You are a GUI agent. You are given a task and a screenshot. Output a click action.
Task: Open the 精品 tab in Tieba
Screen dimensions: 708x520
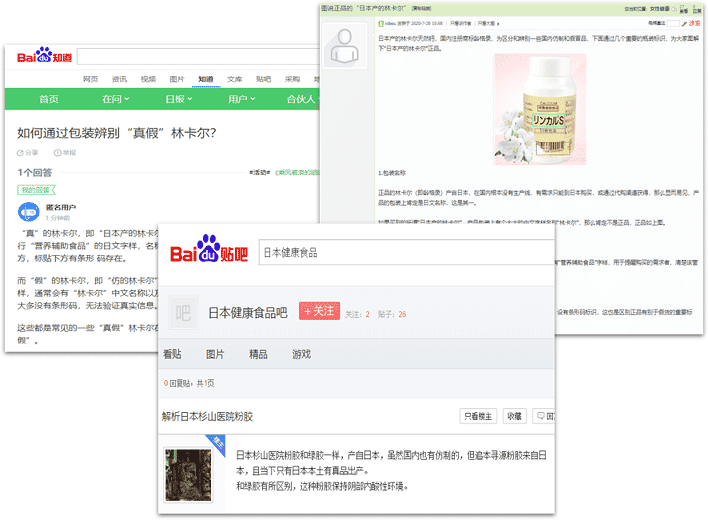coord(258,354)
